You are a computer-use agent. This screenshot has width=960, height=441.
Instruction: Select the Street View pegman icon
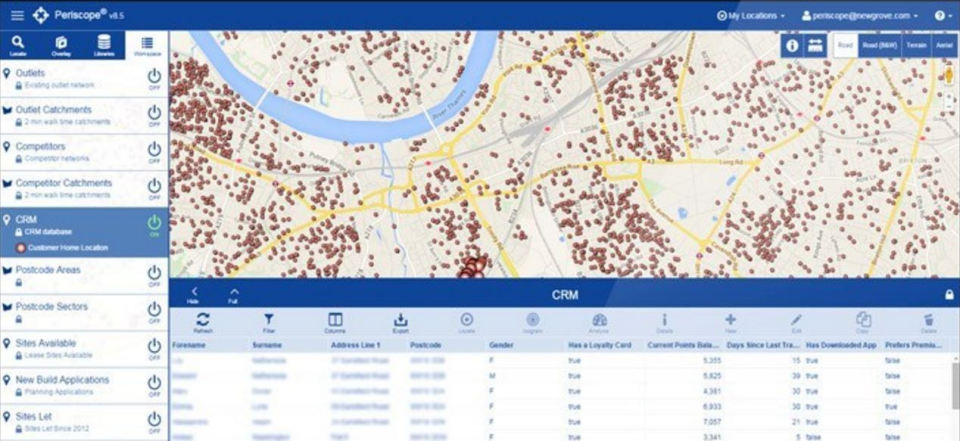coord(949,76)
